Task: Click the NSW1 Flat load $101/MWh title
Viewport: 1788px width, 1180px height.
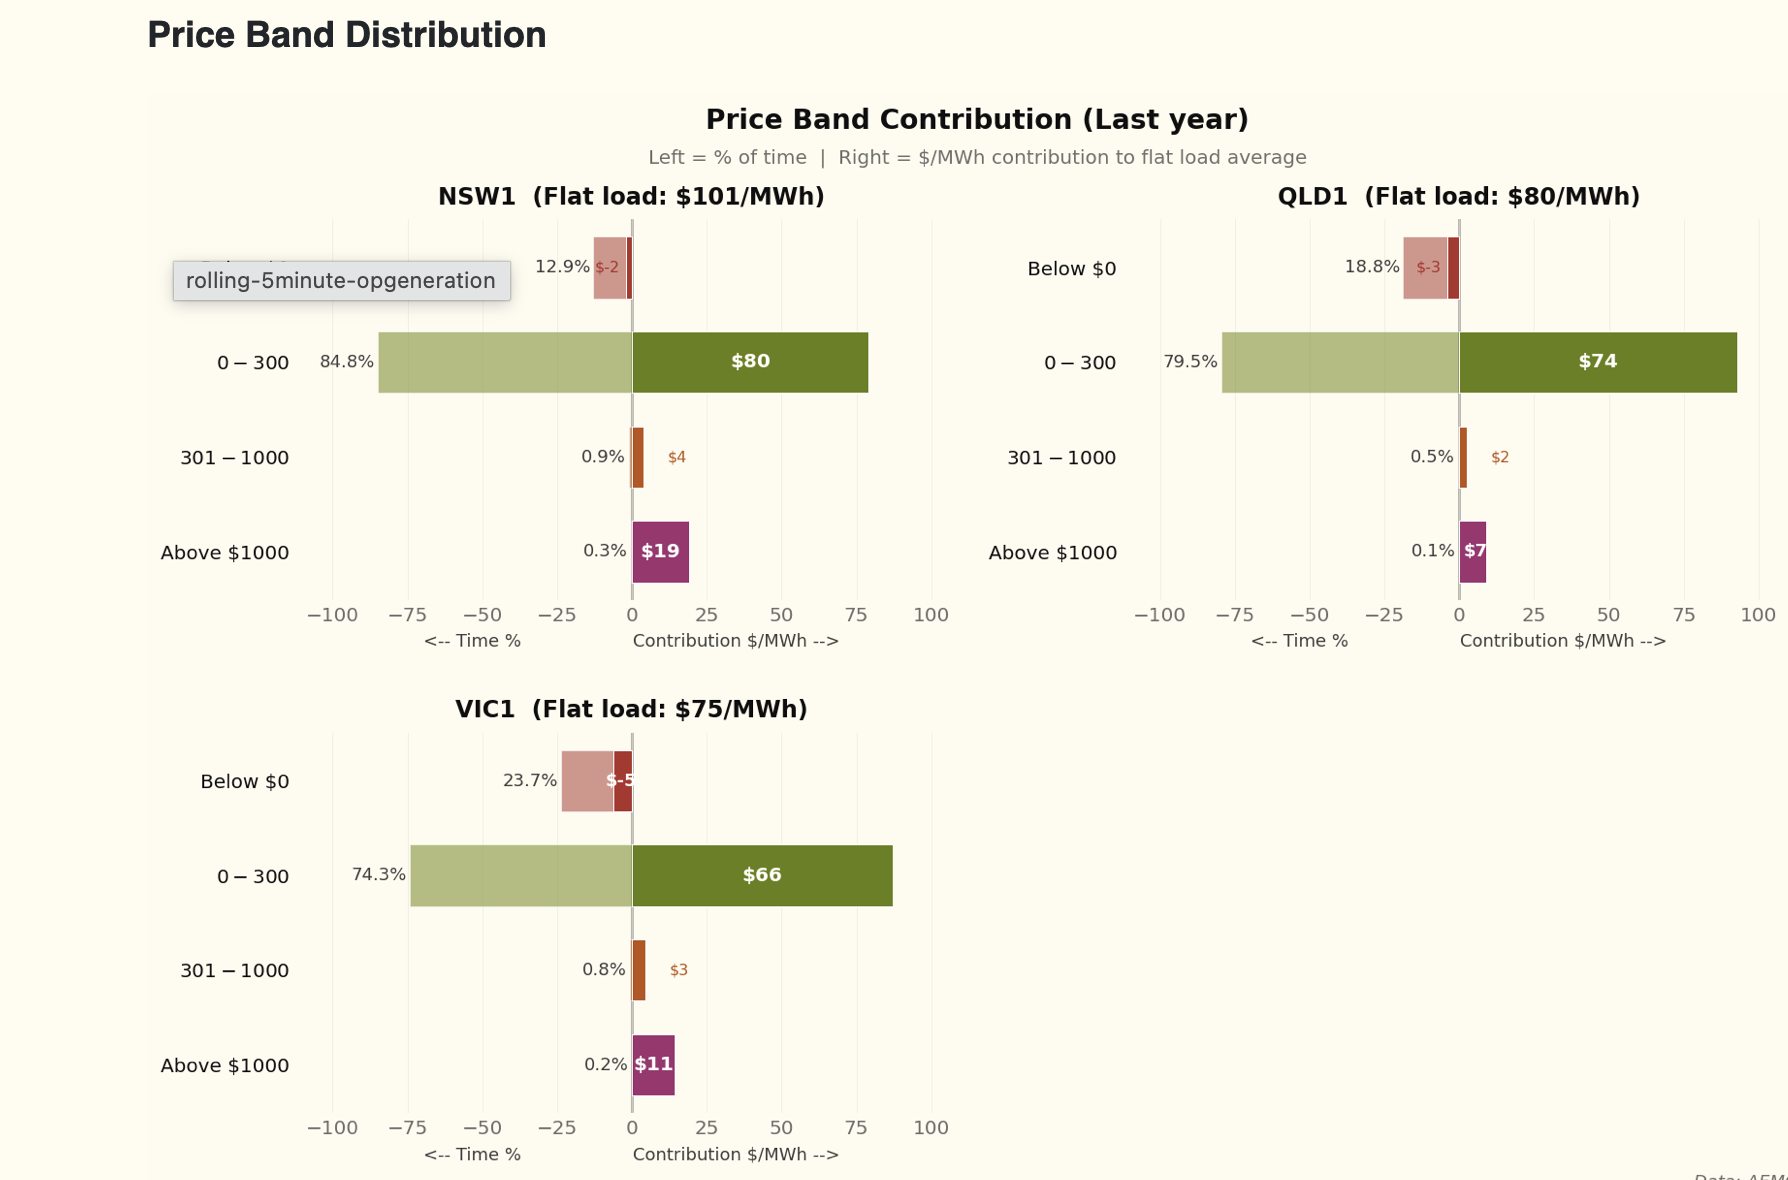Action: coord(631,197)
